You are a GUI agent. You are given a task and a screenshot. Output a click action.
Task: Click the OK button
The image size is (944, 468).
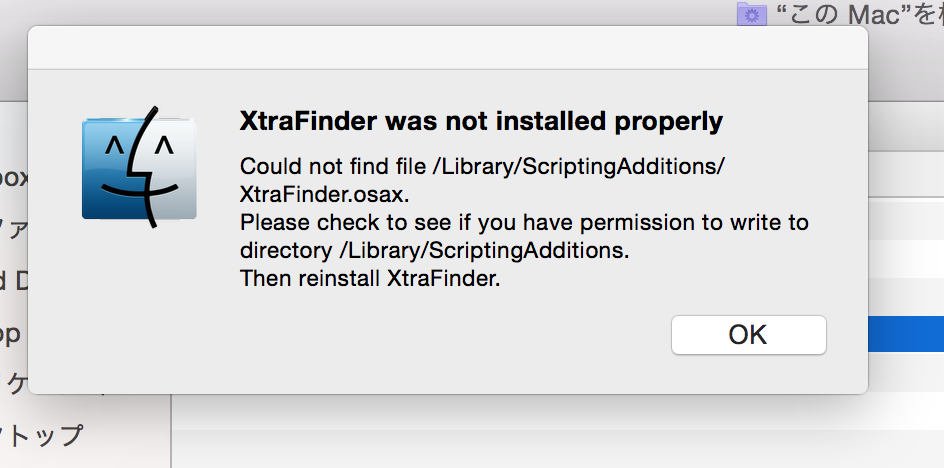pos(748,335)
